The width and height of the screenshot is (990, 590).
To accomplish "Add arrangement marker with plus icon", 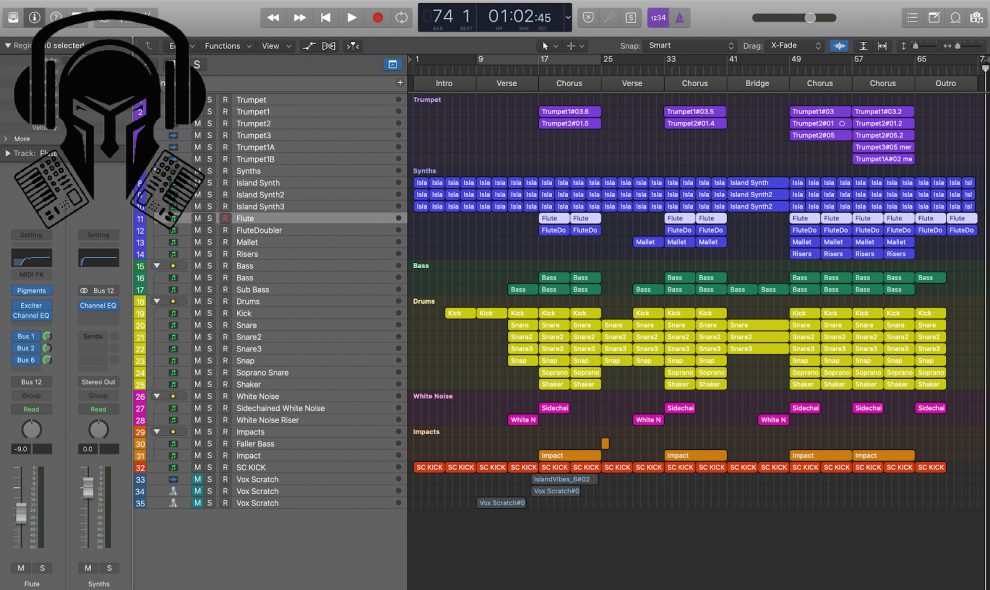I will [x=400, y=83].
